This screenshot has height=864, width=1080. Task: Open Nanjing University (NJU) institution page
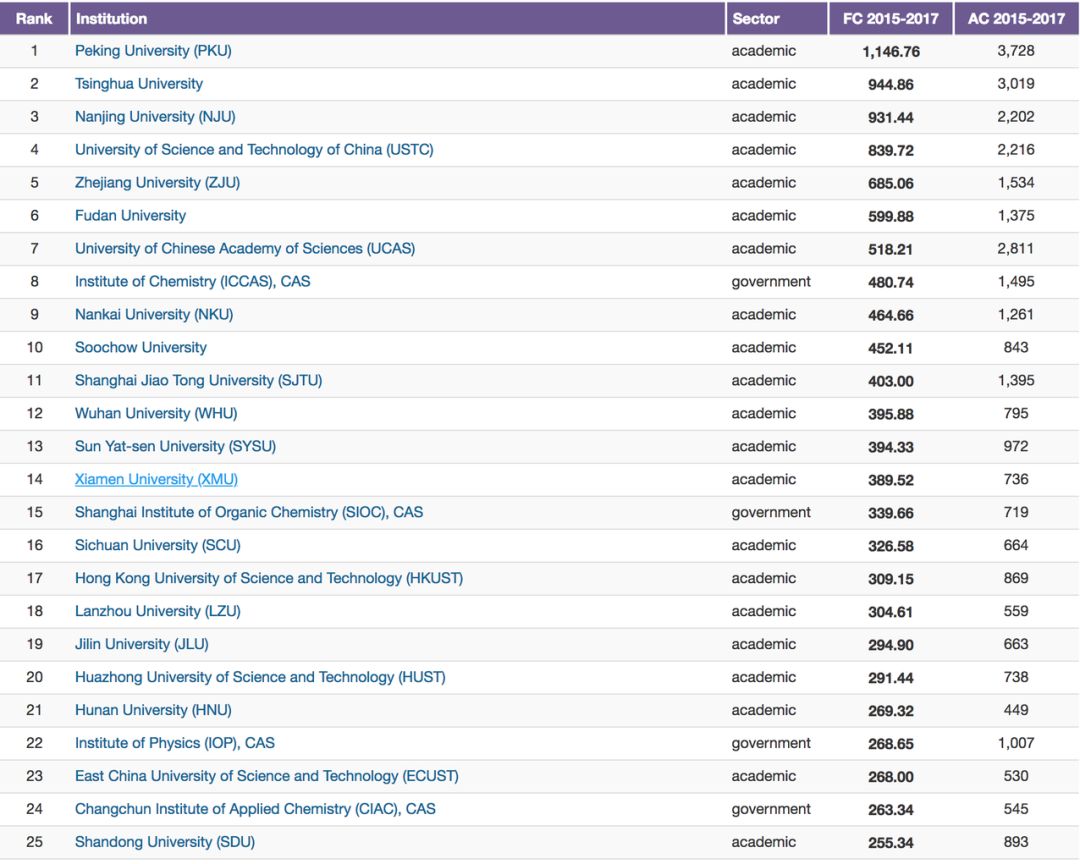[x=155, y=117]
